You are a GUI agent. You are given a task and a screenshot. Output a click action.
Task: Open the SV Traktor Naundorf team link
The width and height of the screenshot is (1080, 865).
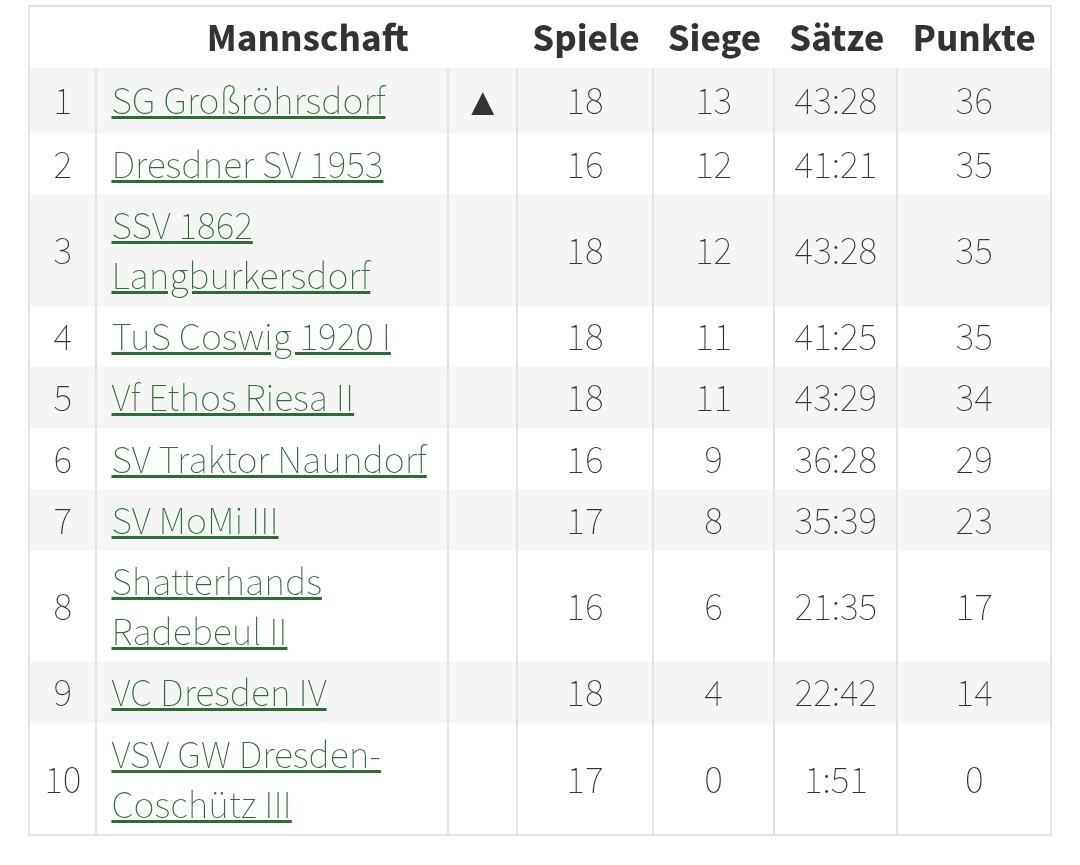[x=269, y=461]
